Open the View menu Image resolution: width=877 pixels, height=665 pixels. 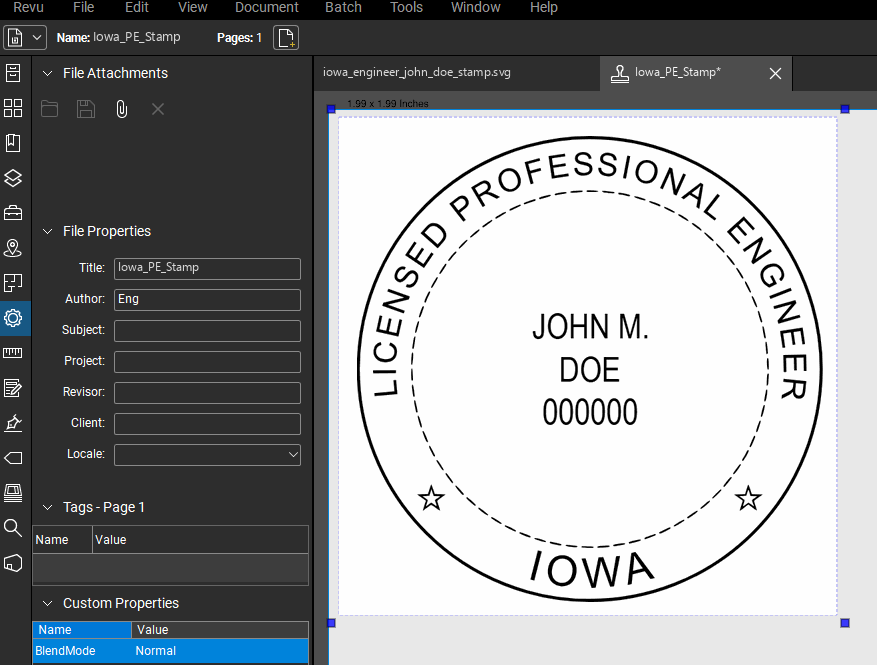click(192, 7)
